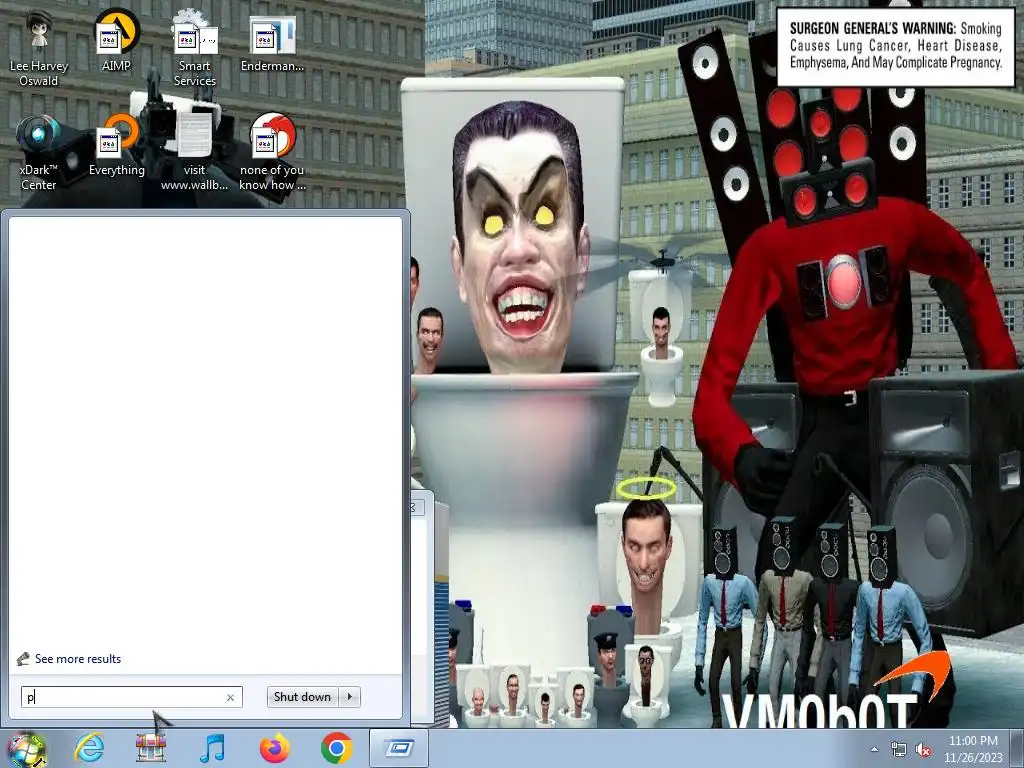Click the muted volume tray icon
Image resolution: width=1024 pixels, height=768 pixels.
point(923,750)
